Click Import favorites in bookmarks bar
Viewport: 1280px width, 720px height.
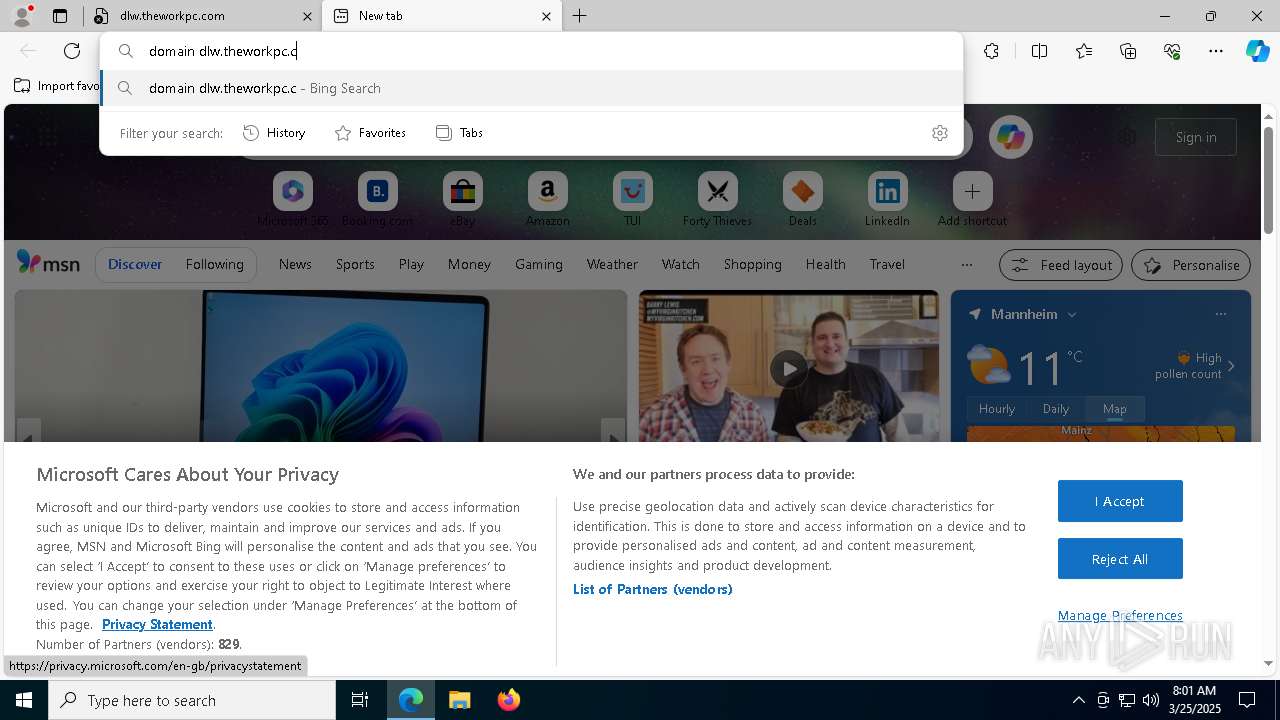pyautogui.click(x=57, y=86)
